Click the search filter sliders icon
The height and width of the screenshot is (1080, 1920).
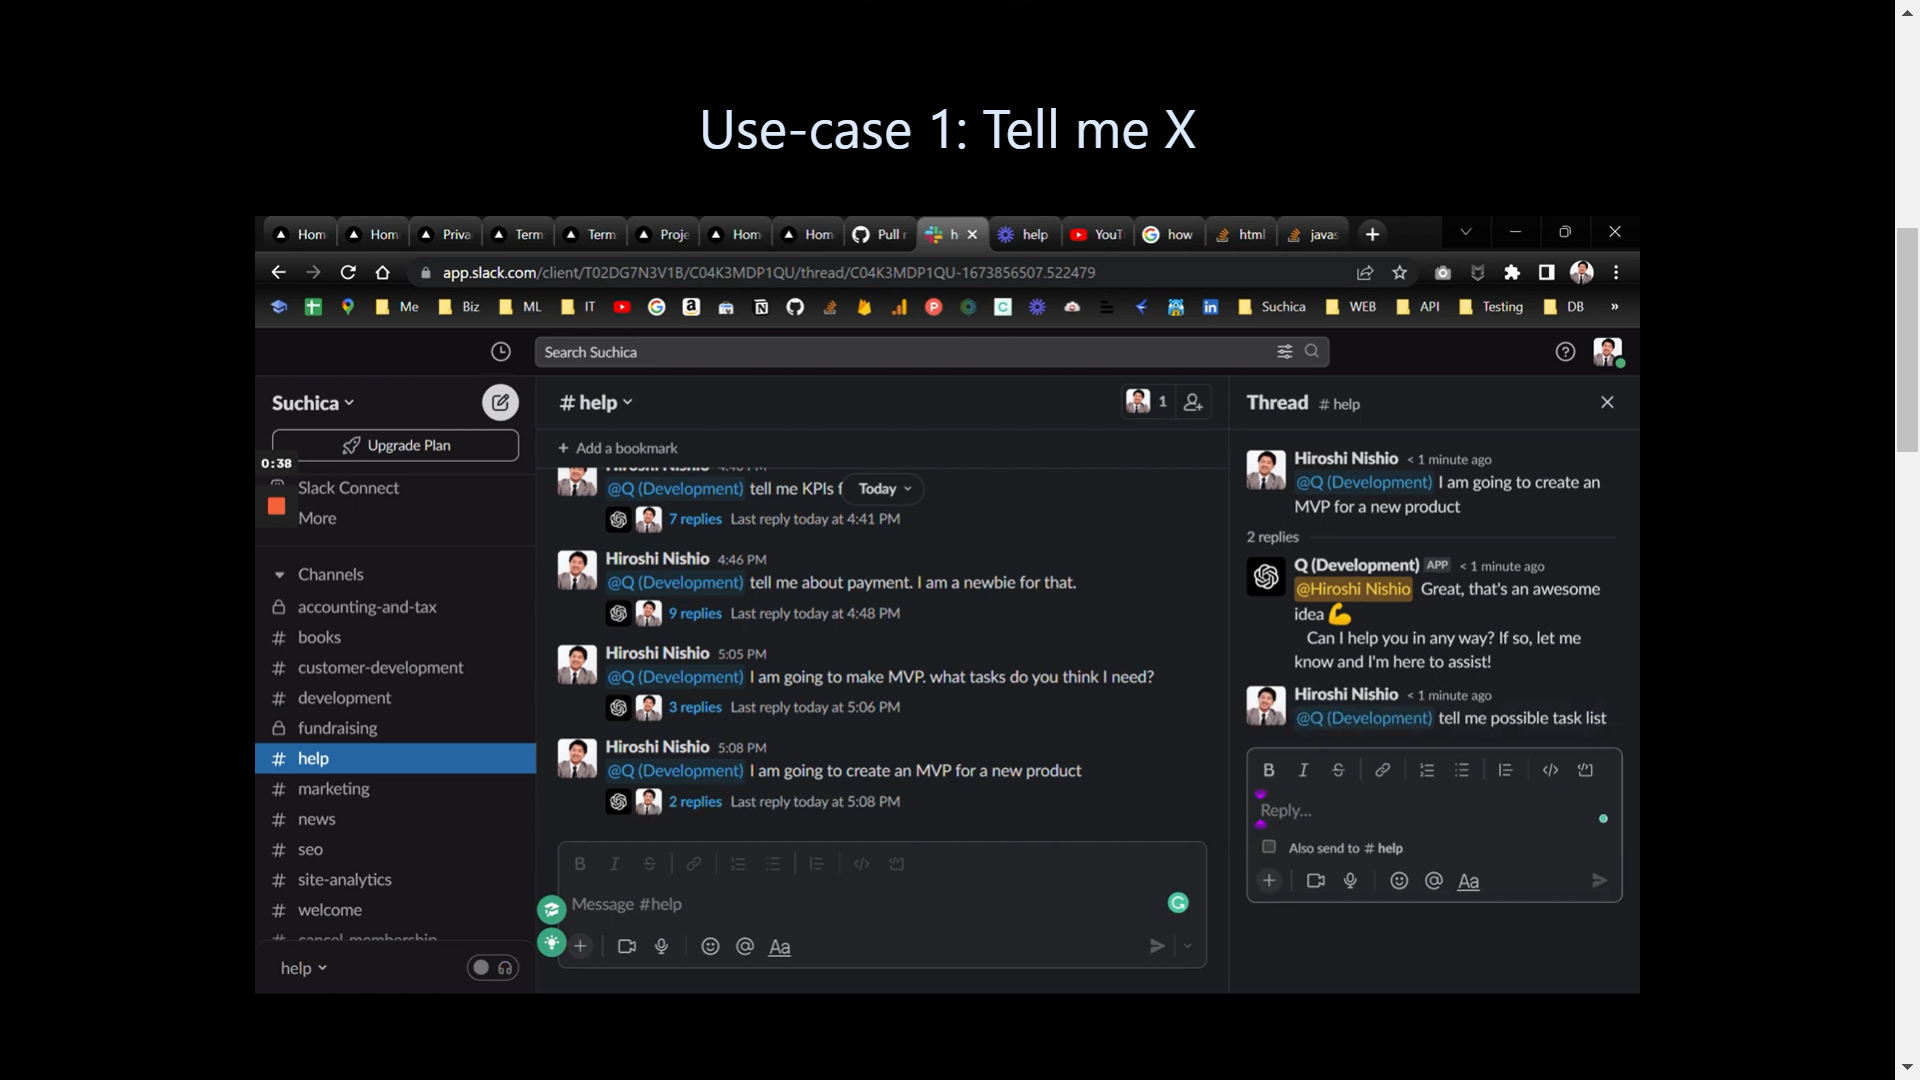pyautogui.click(x=1284, y=352)
